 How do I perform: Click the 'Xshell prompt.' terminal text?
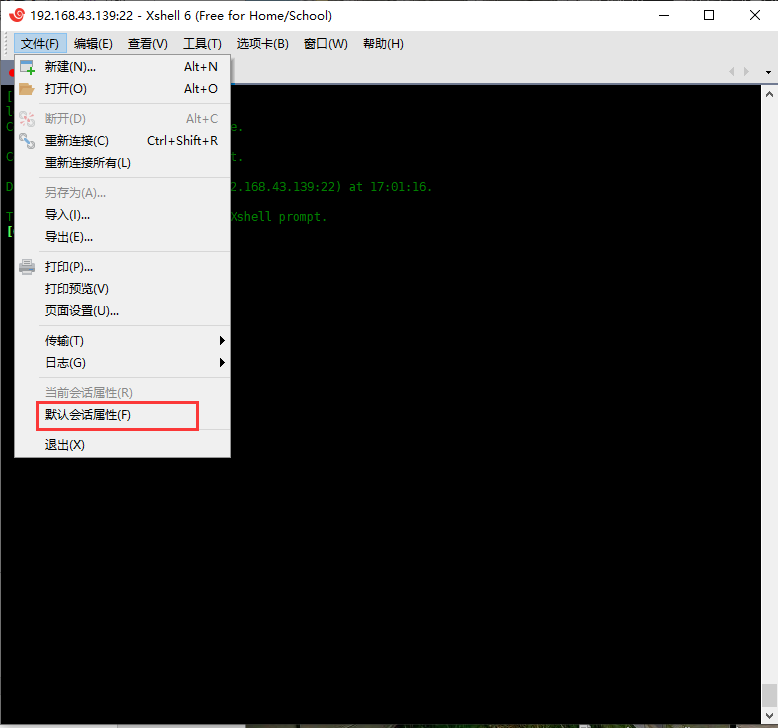pos(278,217)
